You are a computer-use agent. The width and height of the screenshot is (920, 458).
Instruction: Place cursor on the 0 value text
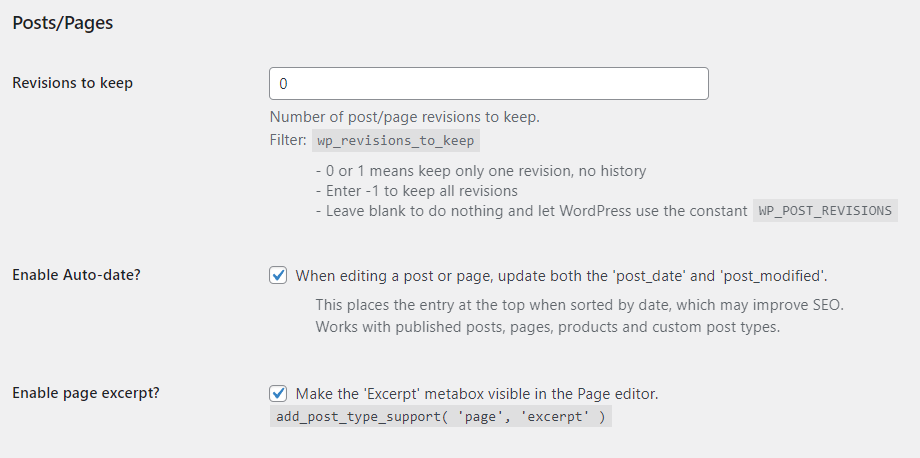pos(284,84)
